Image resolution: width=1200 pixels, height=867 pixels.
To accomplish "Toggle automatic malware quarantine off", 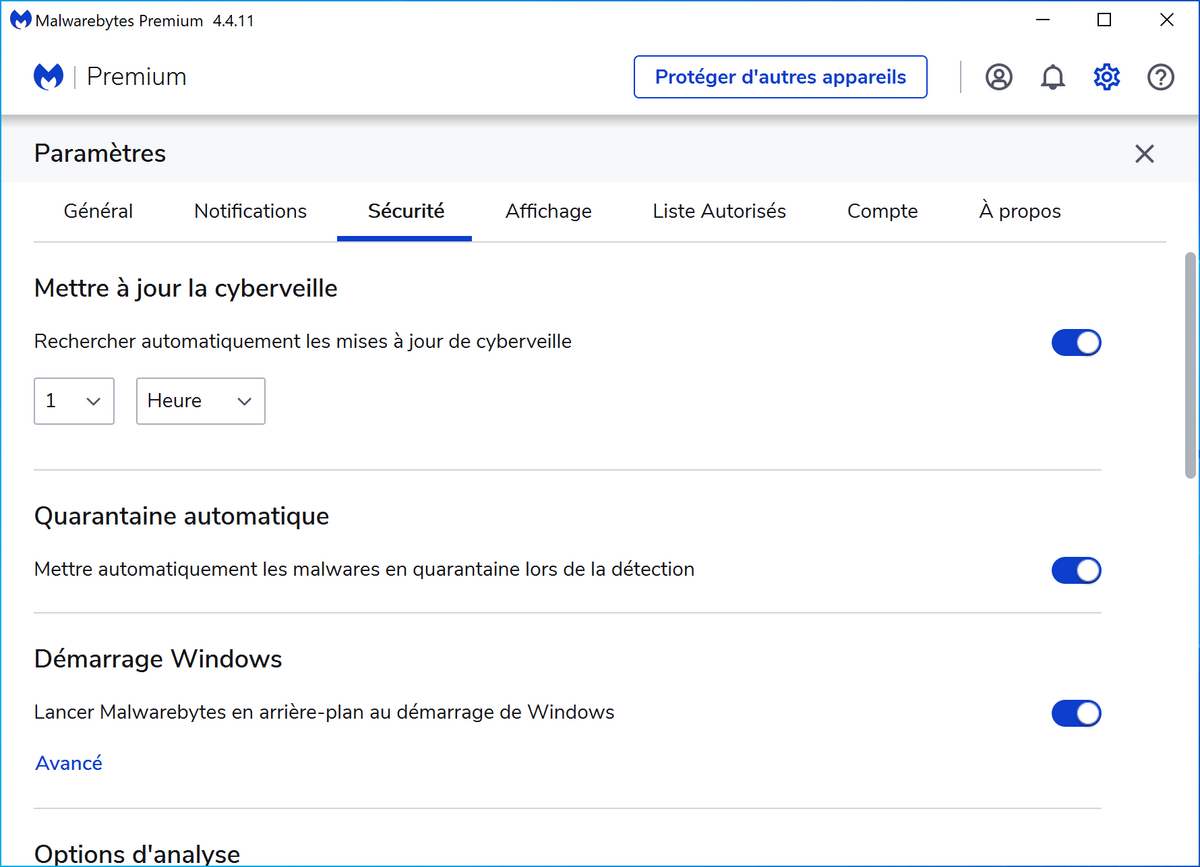I will point(1076,570).
